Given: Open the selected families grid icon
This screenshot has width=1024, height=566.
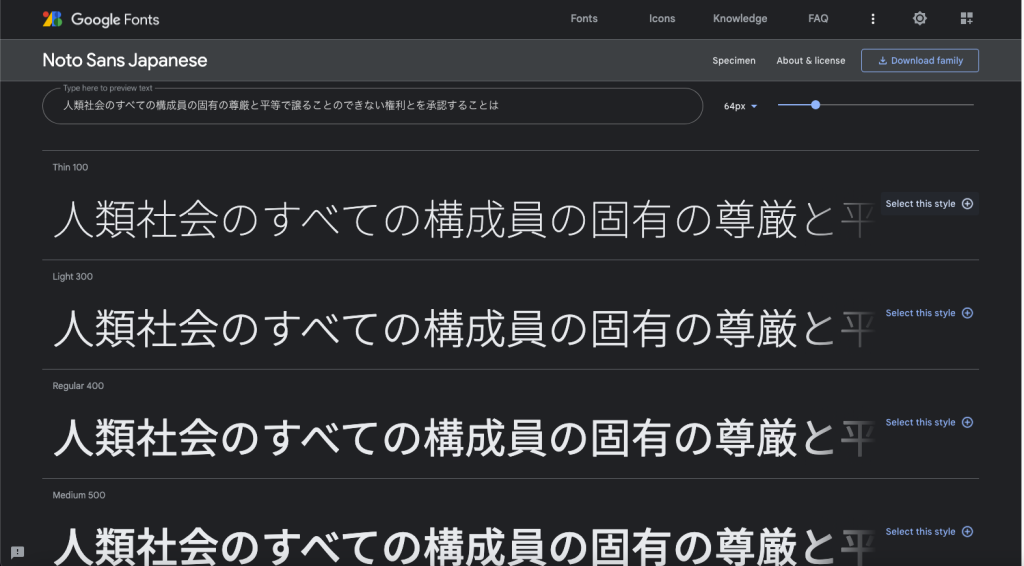Looking at the screenshot, I should [x=967, y=18].
